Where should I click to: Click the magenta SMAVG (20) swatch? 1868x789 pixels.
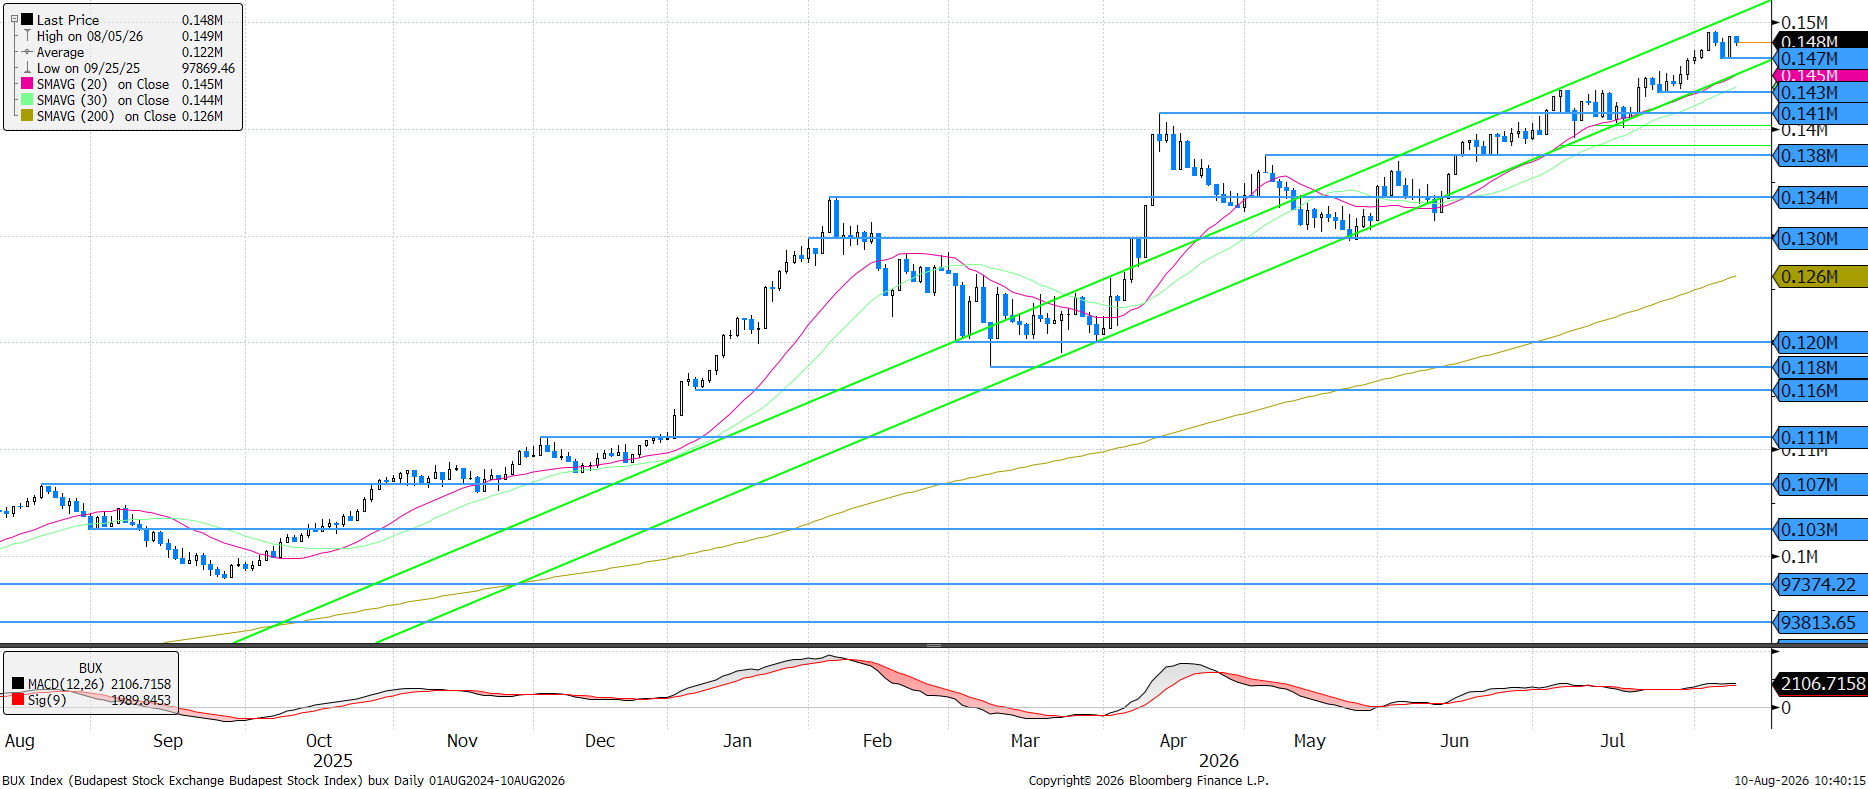[27, 84]
